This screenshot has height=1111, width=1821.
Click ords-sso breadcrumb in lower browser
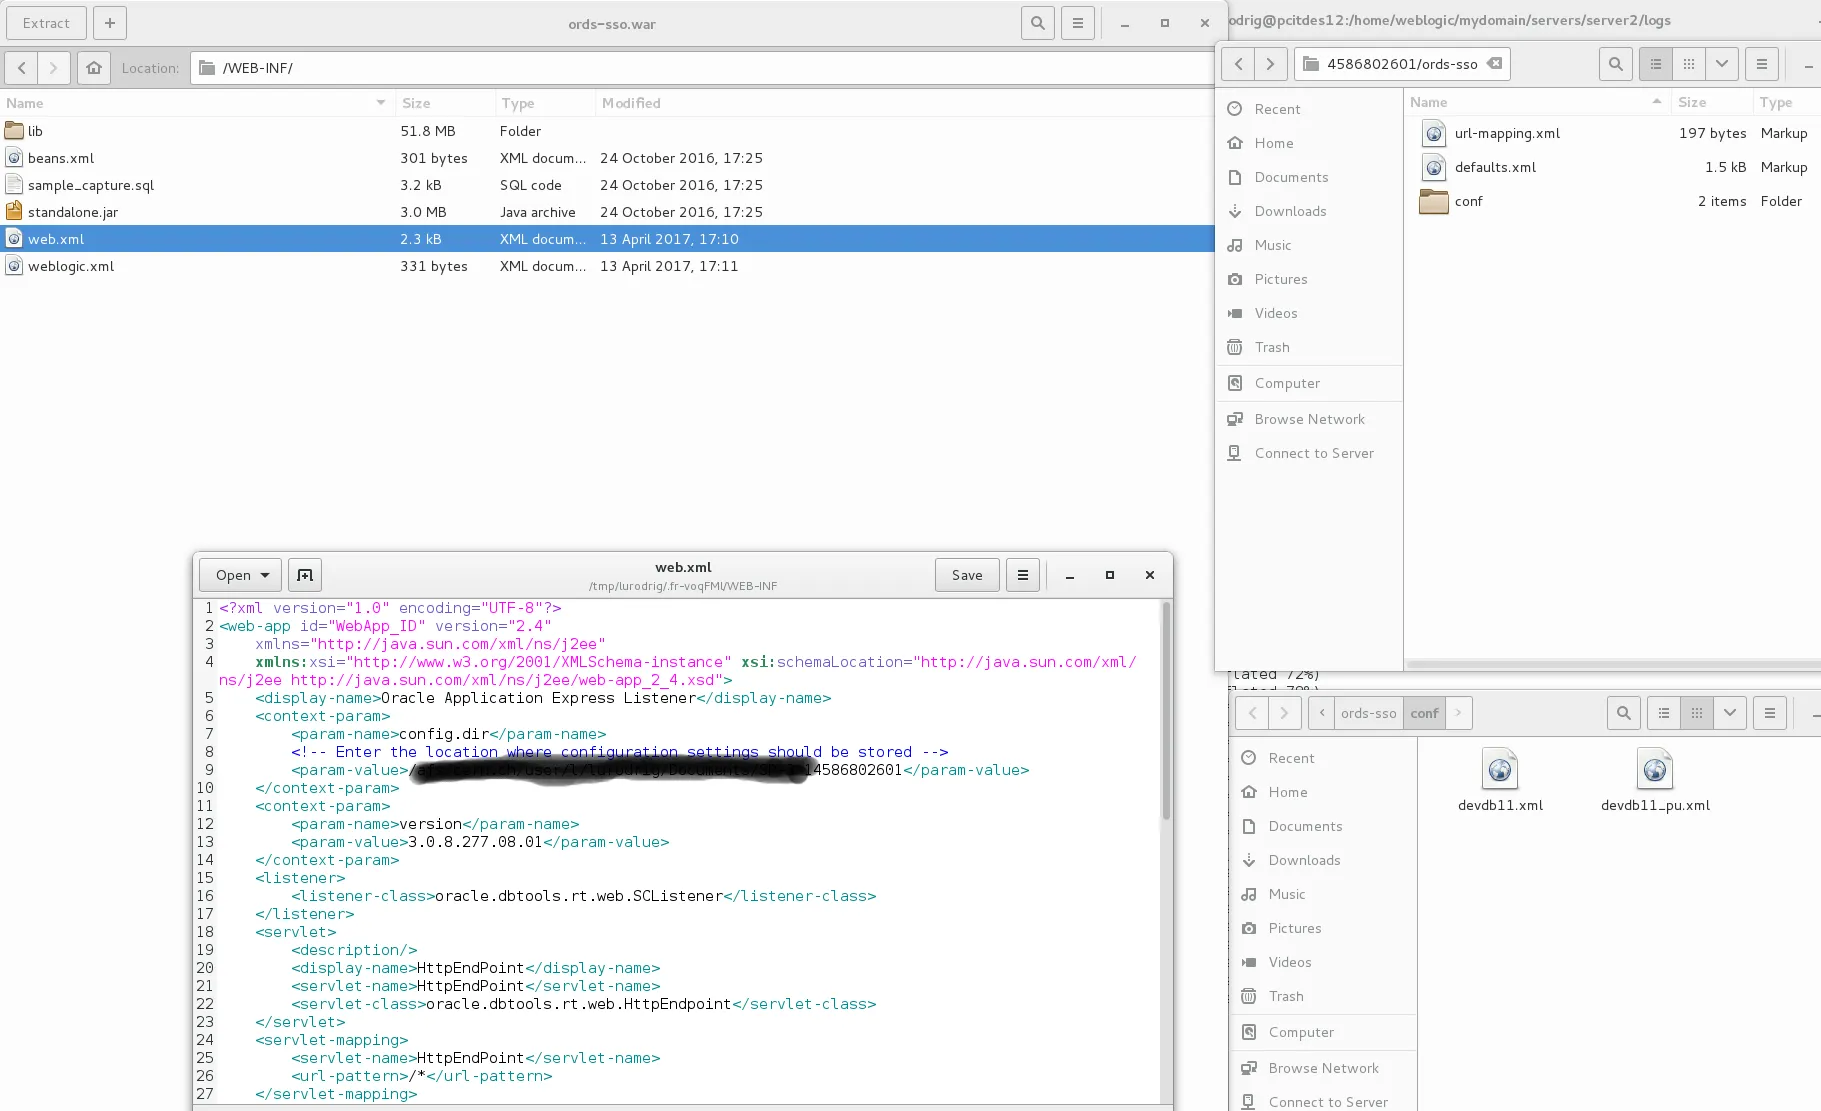[1368, 713]
